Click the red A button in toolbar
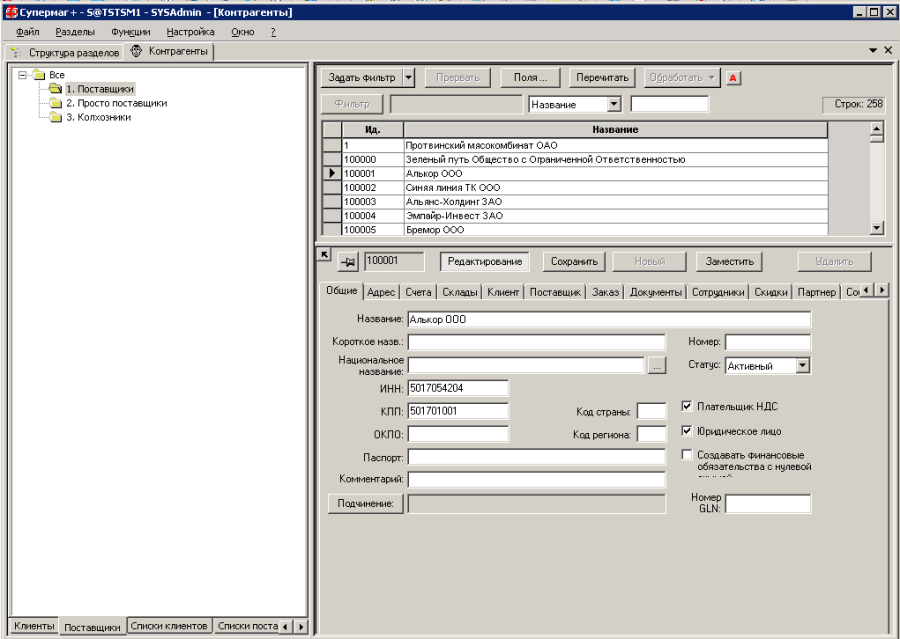900x639 pixels. pyautogui.click(x=733, y=78)
